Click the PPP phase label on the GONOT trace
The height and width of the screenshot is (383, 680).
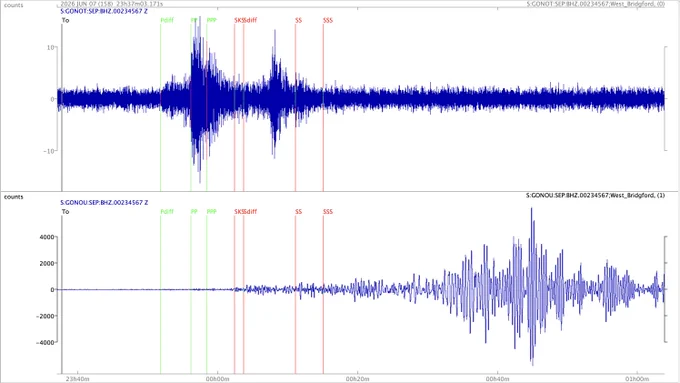pyautogui.click(x=212, y=20)
